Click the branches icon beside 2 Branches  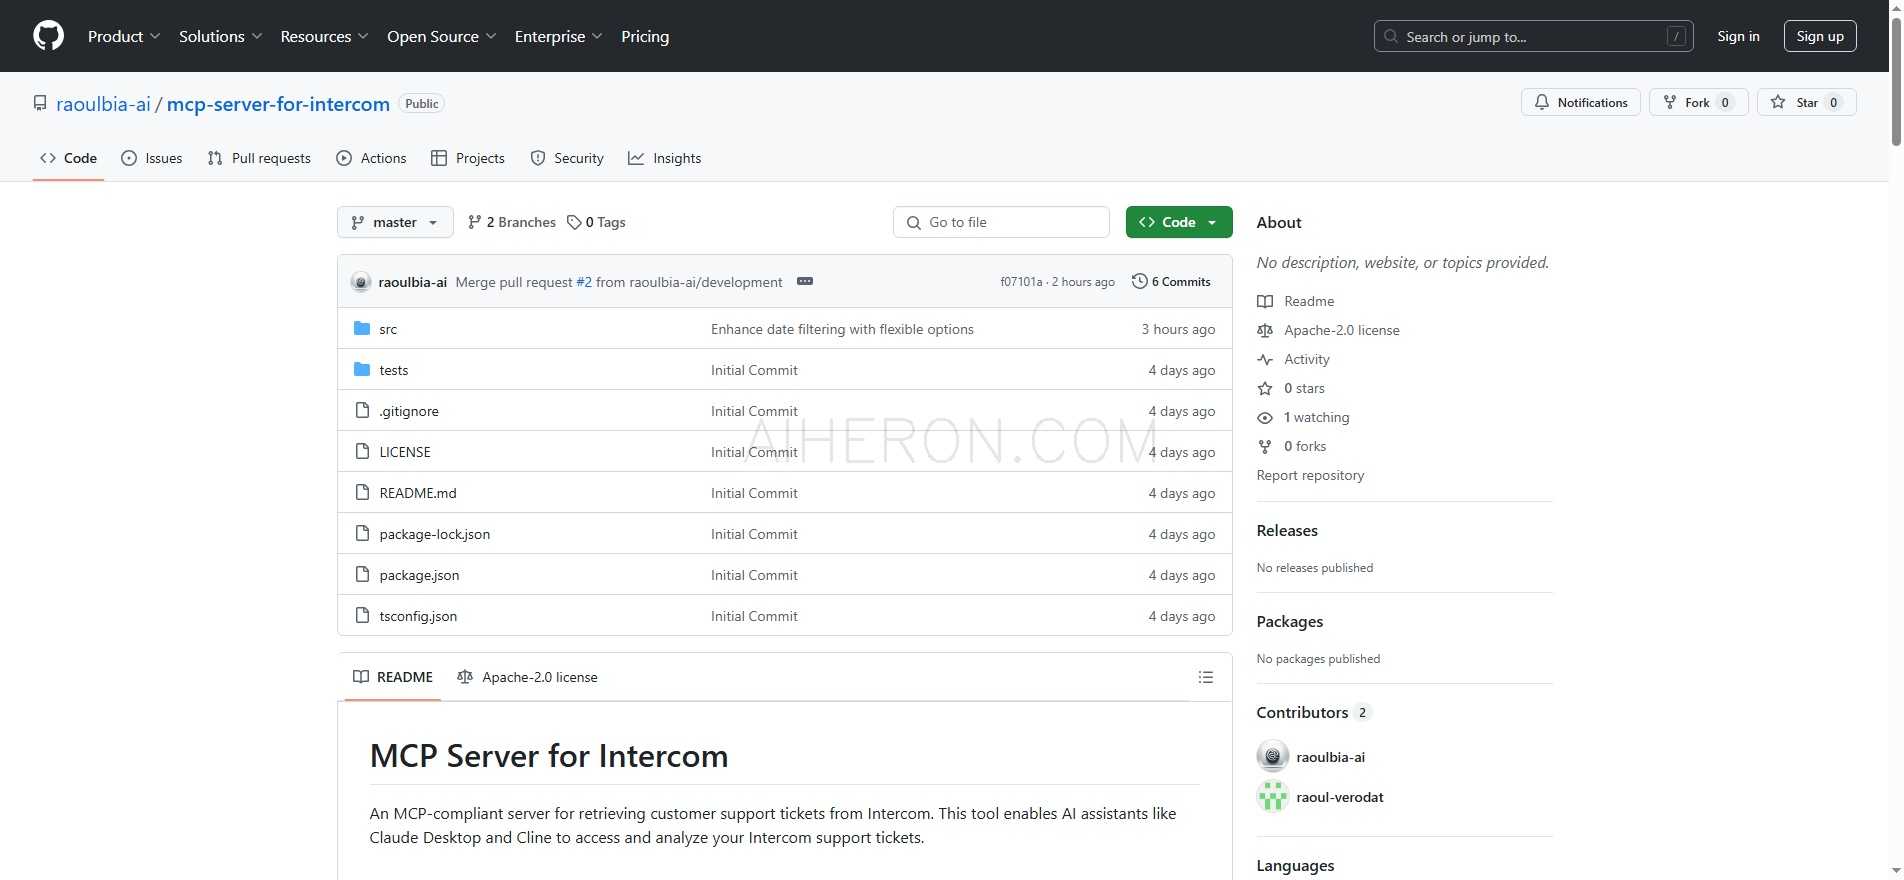[x=474, y=222]
